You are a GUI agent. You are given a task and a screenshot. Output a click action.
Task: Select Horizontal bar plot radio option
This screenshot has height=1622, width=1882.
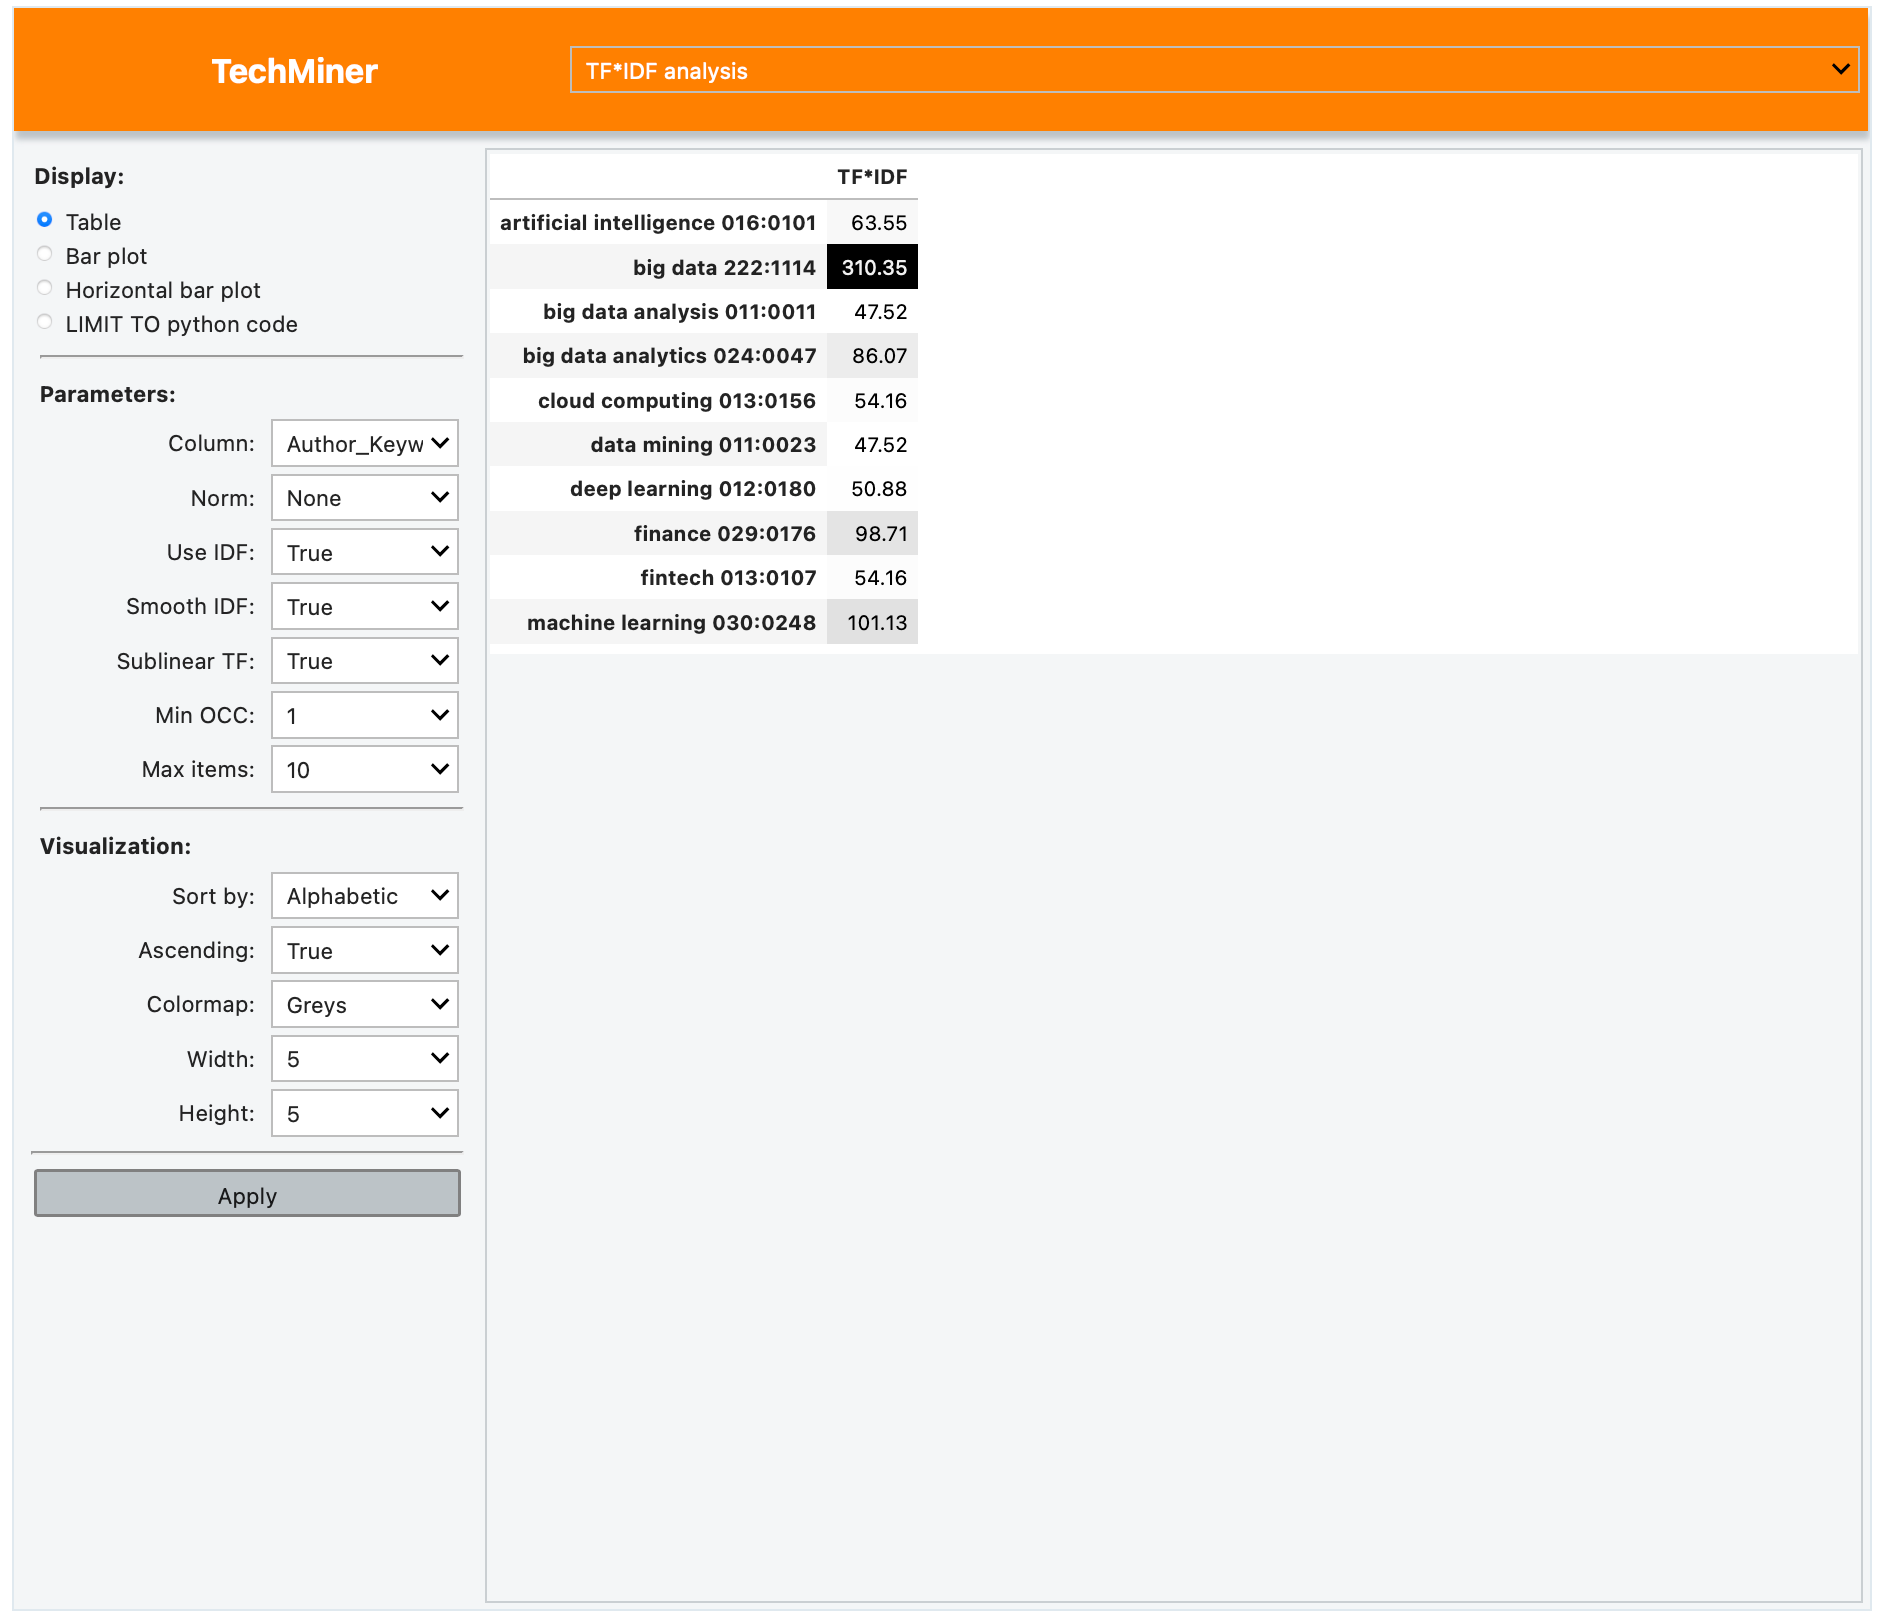(x=45, y=288)
